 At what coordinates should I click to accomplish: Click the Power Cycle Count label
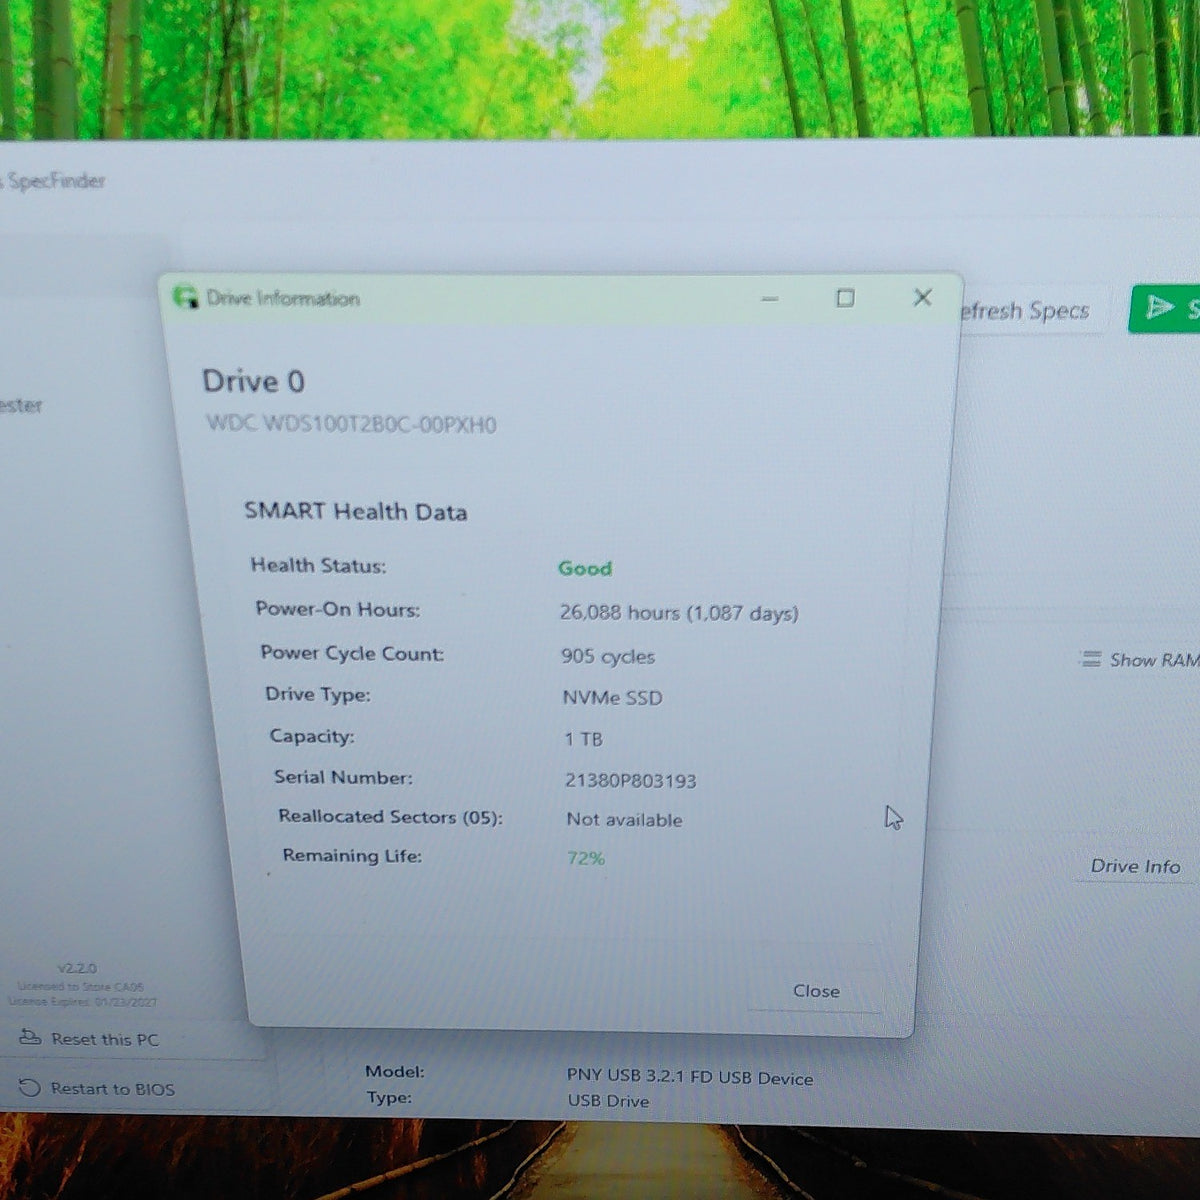(352, 653)
